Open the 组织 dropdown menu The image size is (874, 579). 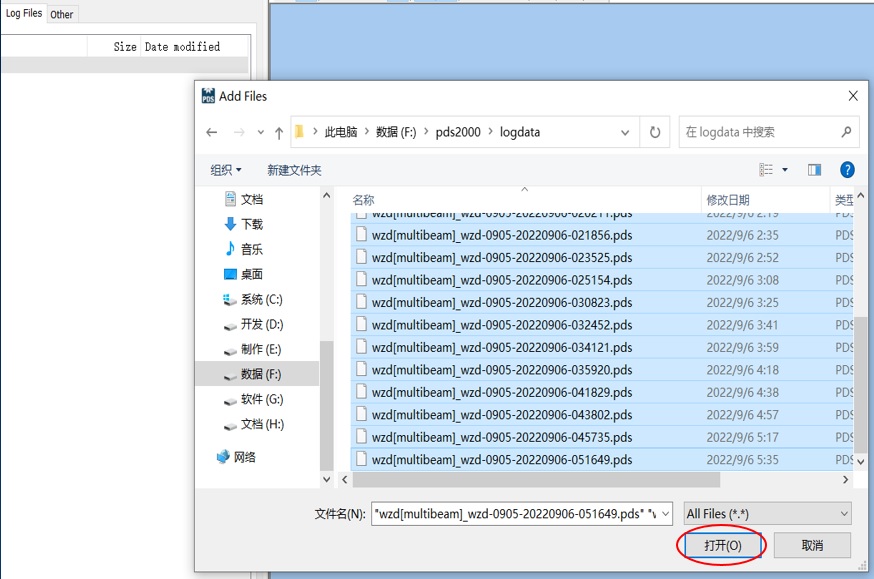pos(222,169)
